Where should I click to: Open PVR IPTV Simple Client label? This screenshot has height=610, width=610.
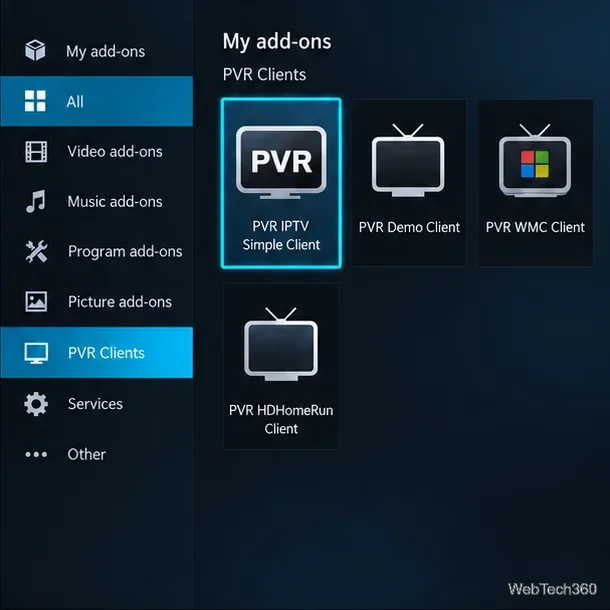pyautogui.click(x=281, y=235)
